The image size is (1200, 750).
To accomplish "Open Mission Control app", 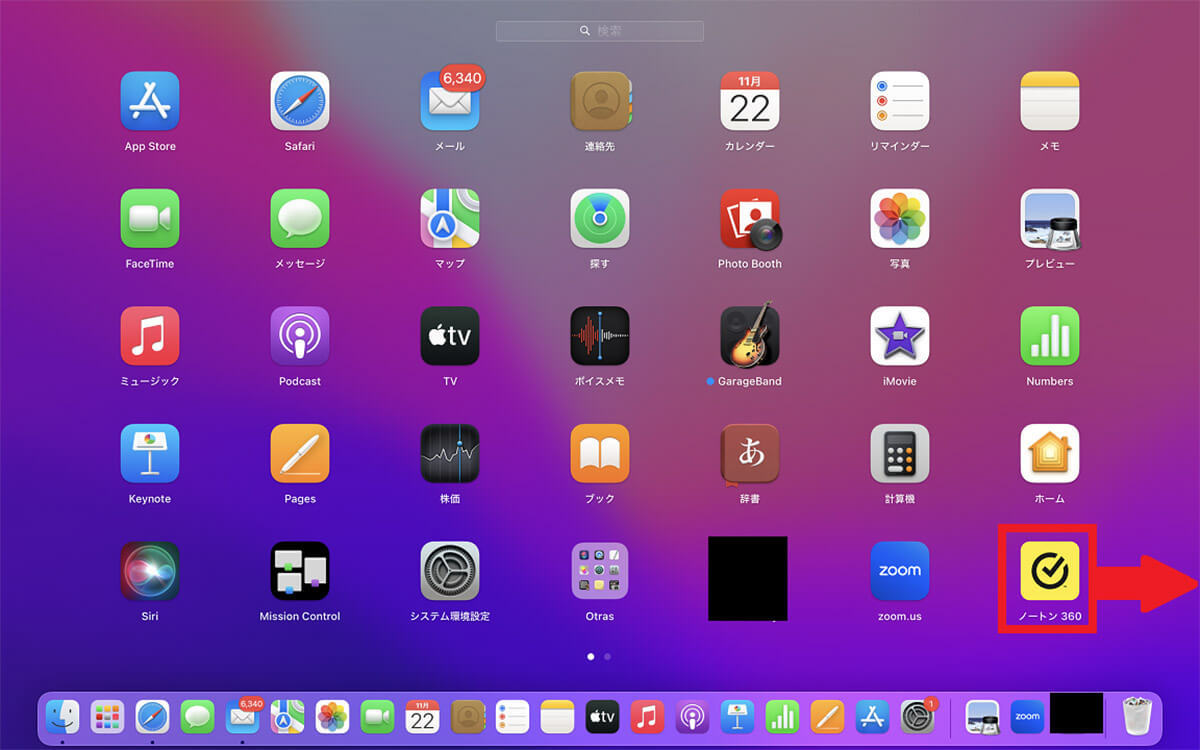I will point(300,571).
